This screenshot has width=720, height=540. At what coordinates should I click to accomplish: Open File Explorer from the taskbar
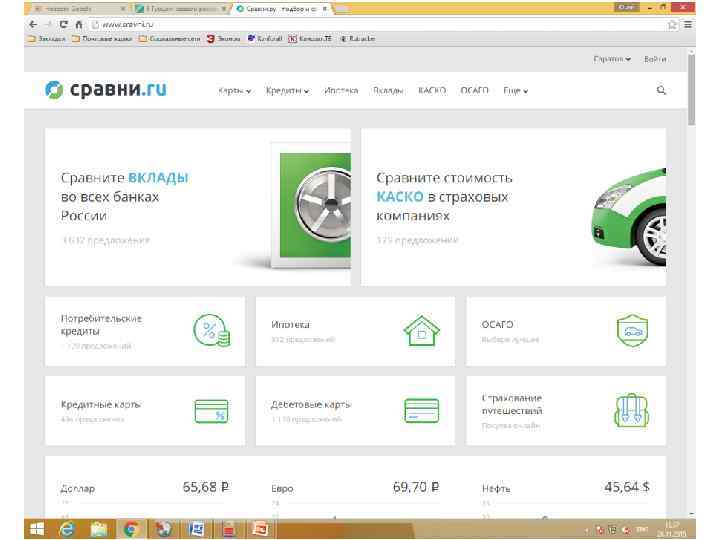pos(99,529)
